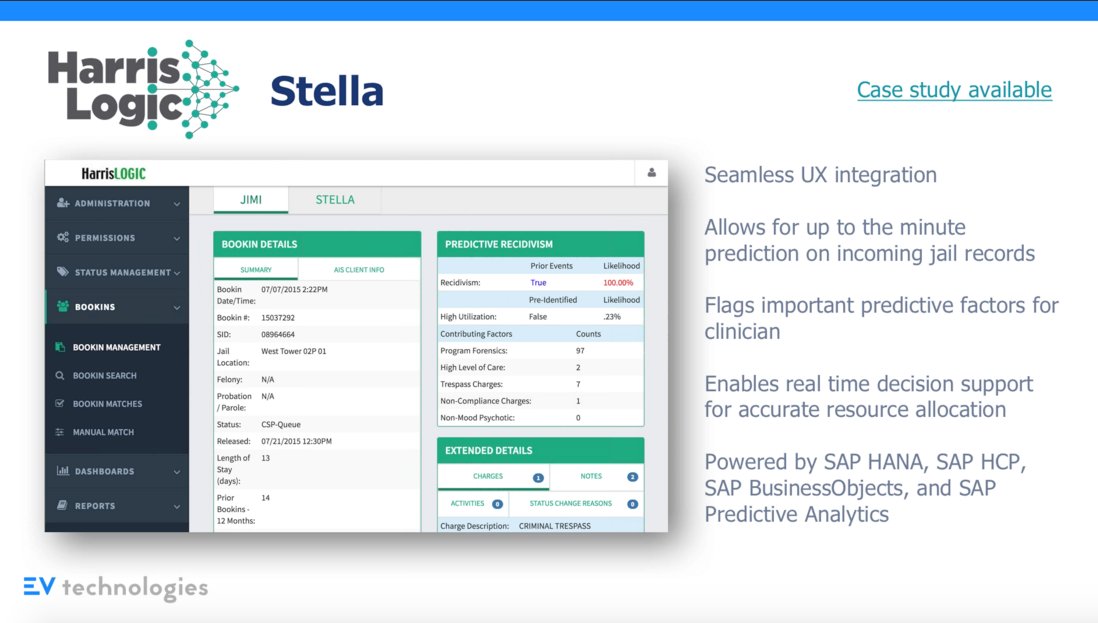Click the Manual Match sliders icon

pos(60,432)
